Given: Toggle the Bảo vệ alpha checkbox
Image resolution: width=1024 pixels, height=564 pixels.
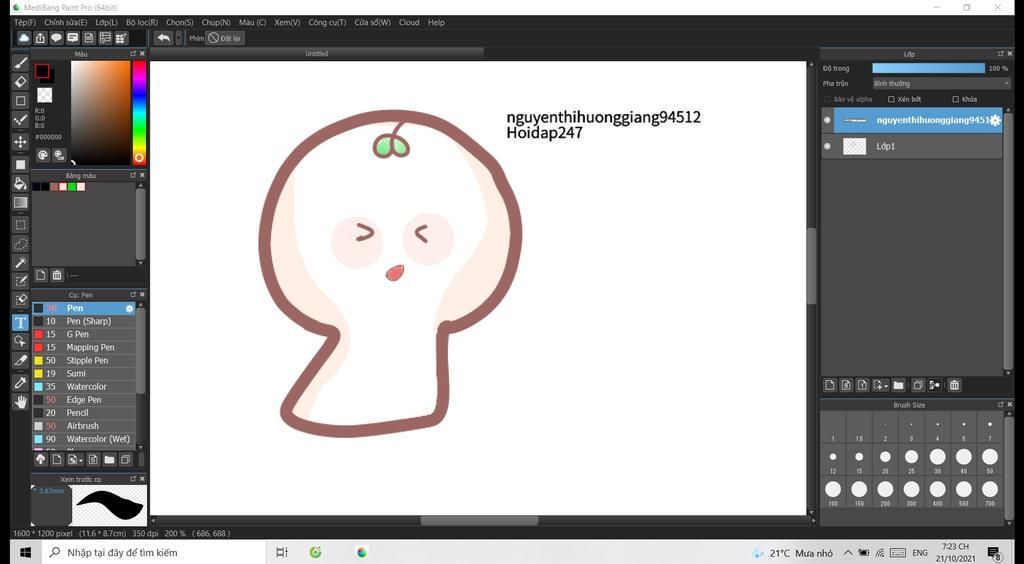Looking at the screenshot, I should 827,99.
